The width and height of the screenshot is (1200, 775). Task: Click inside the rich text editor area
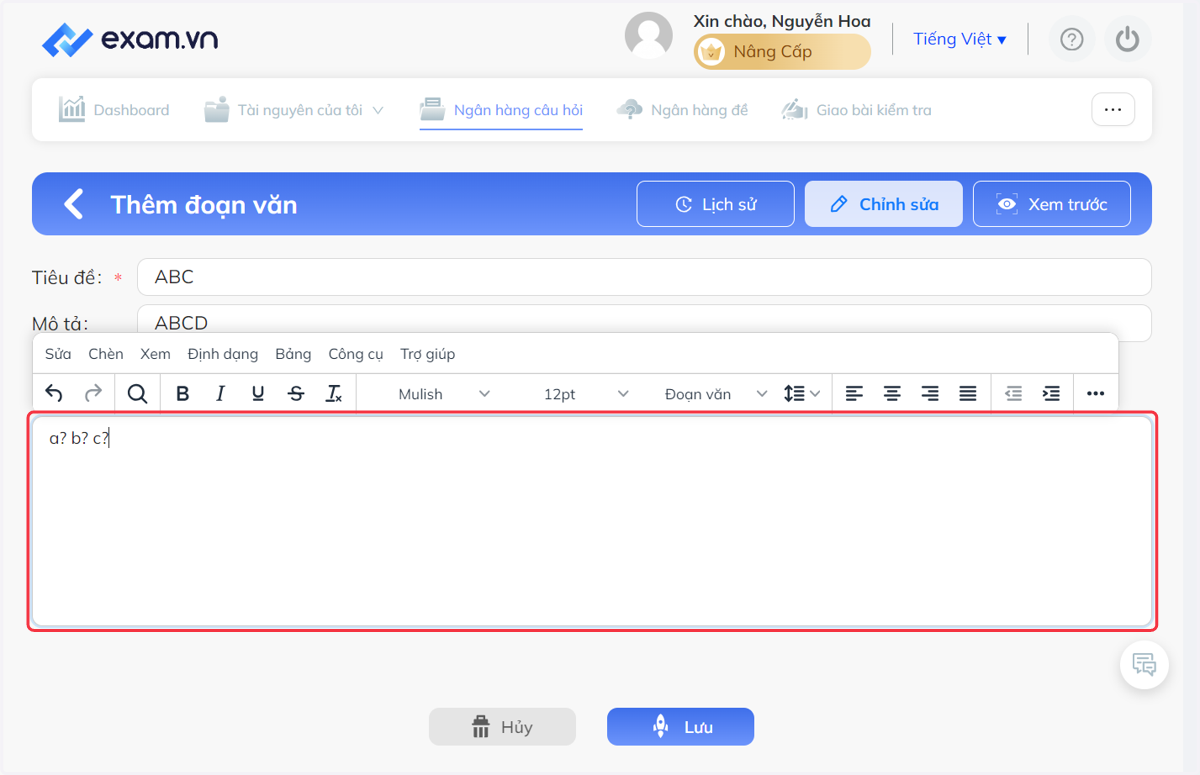[x=592, y=521]
